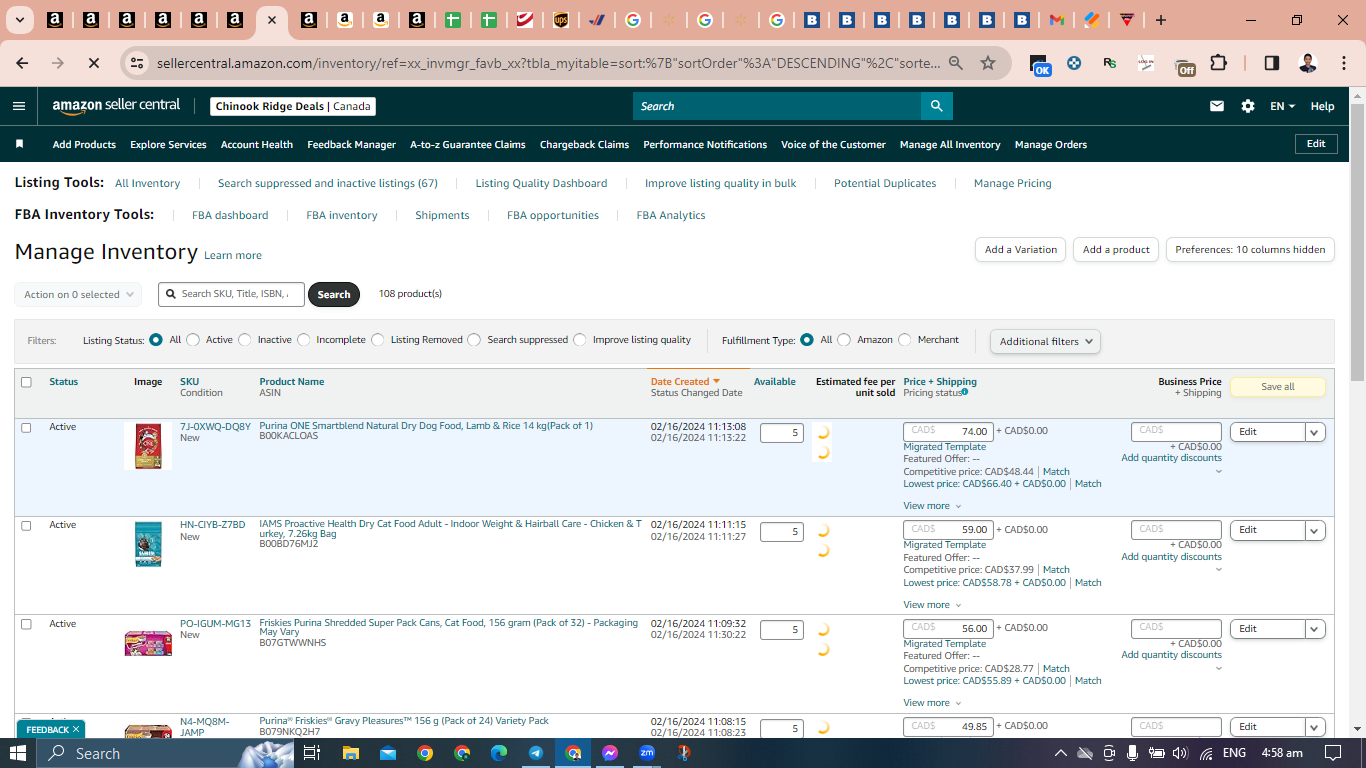Open the EN language dropdown
1366x768 pixels.
(1282, 106)
